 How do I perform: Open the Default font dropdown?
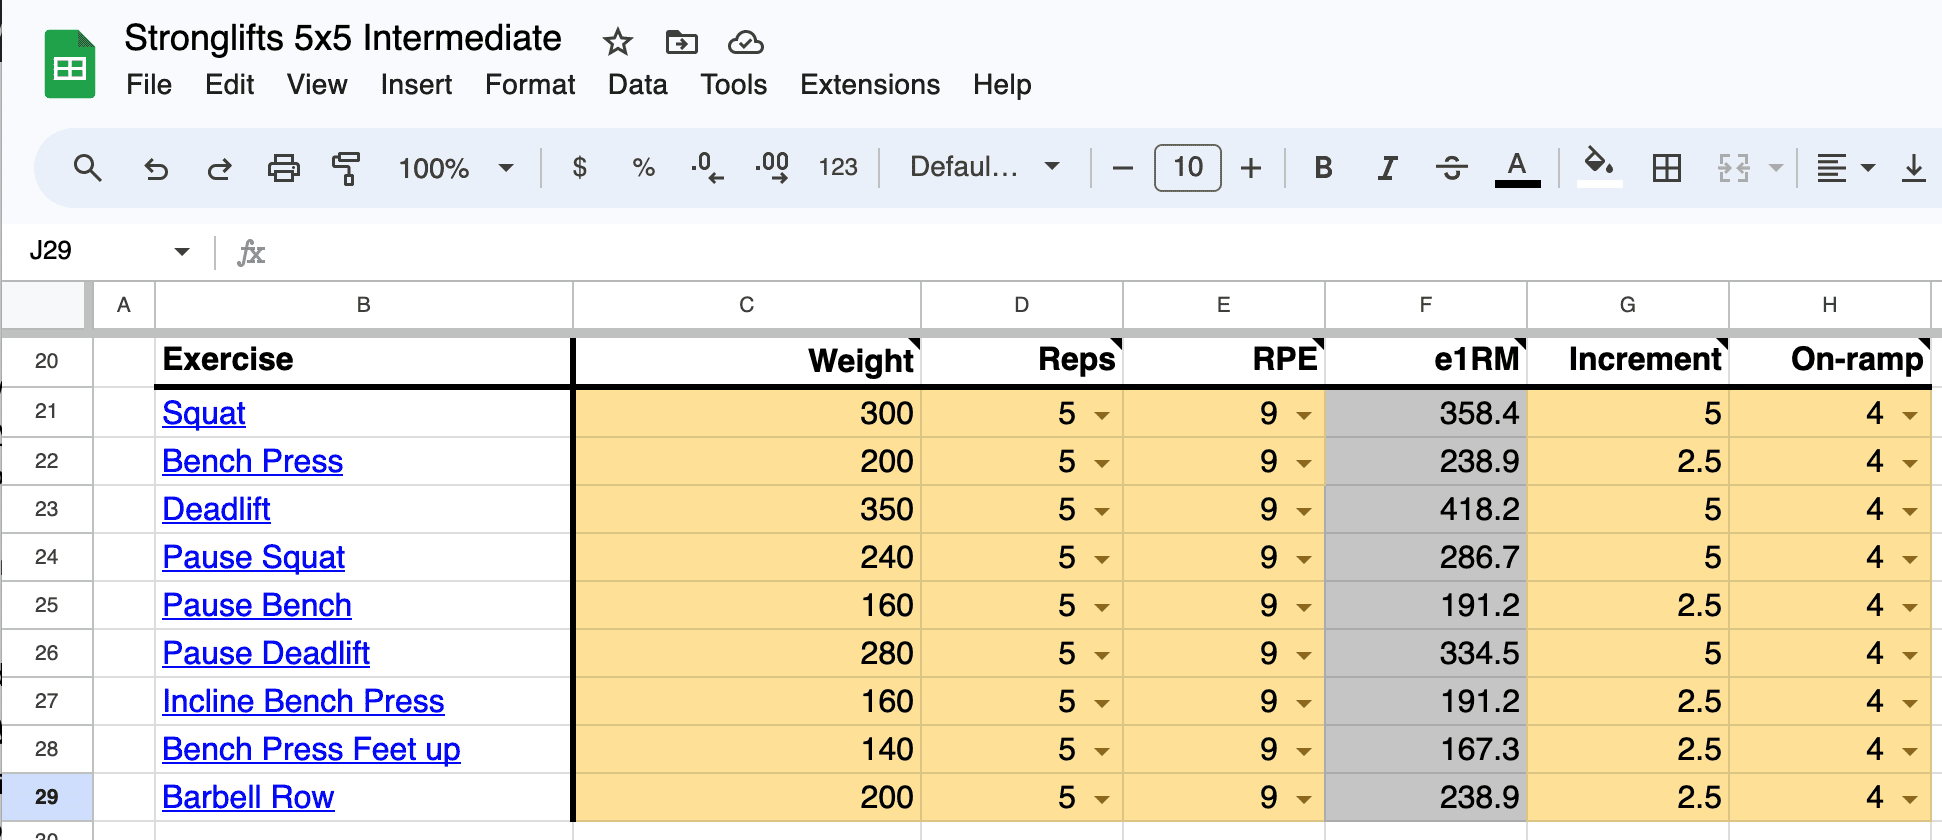[x=985, y=167]
